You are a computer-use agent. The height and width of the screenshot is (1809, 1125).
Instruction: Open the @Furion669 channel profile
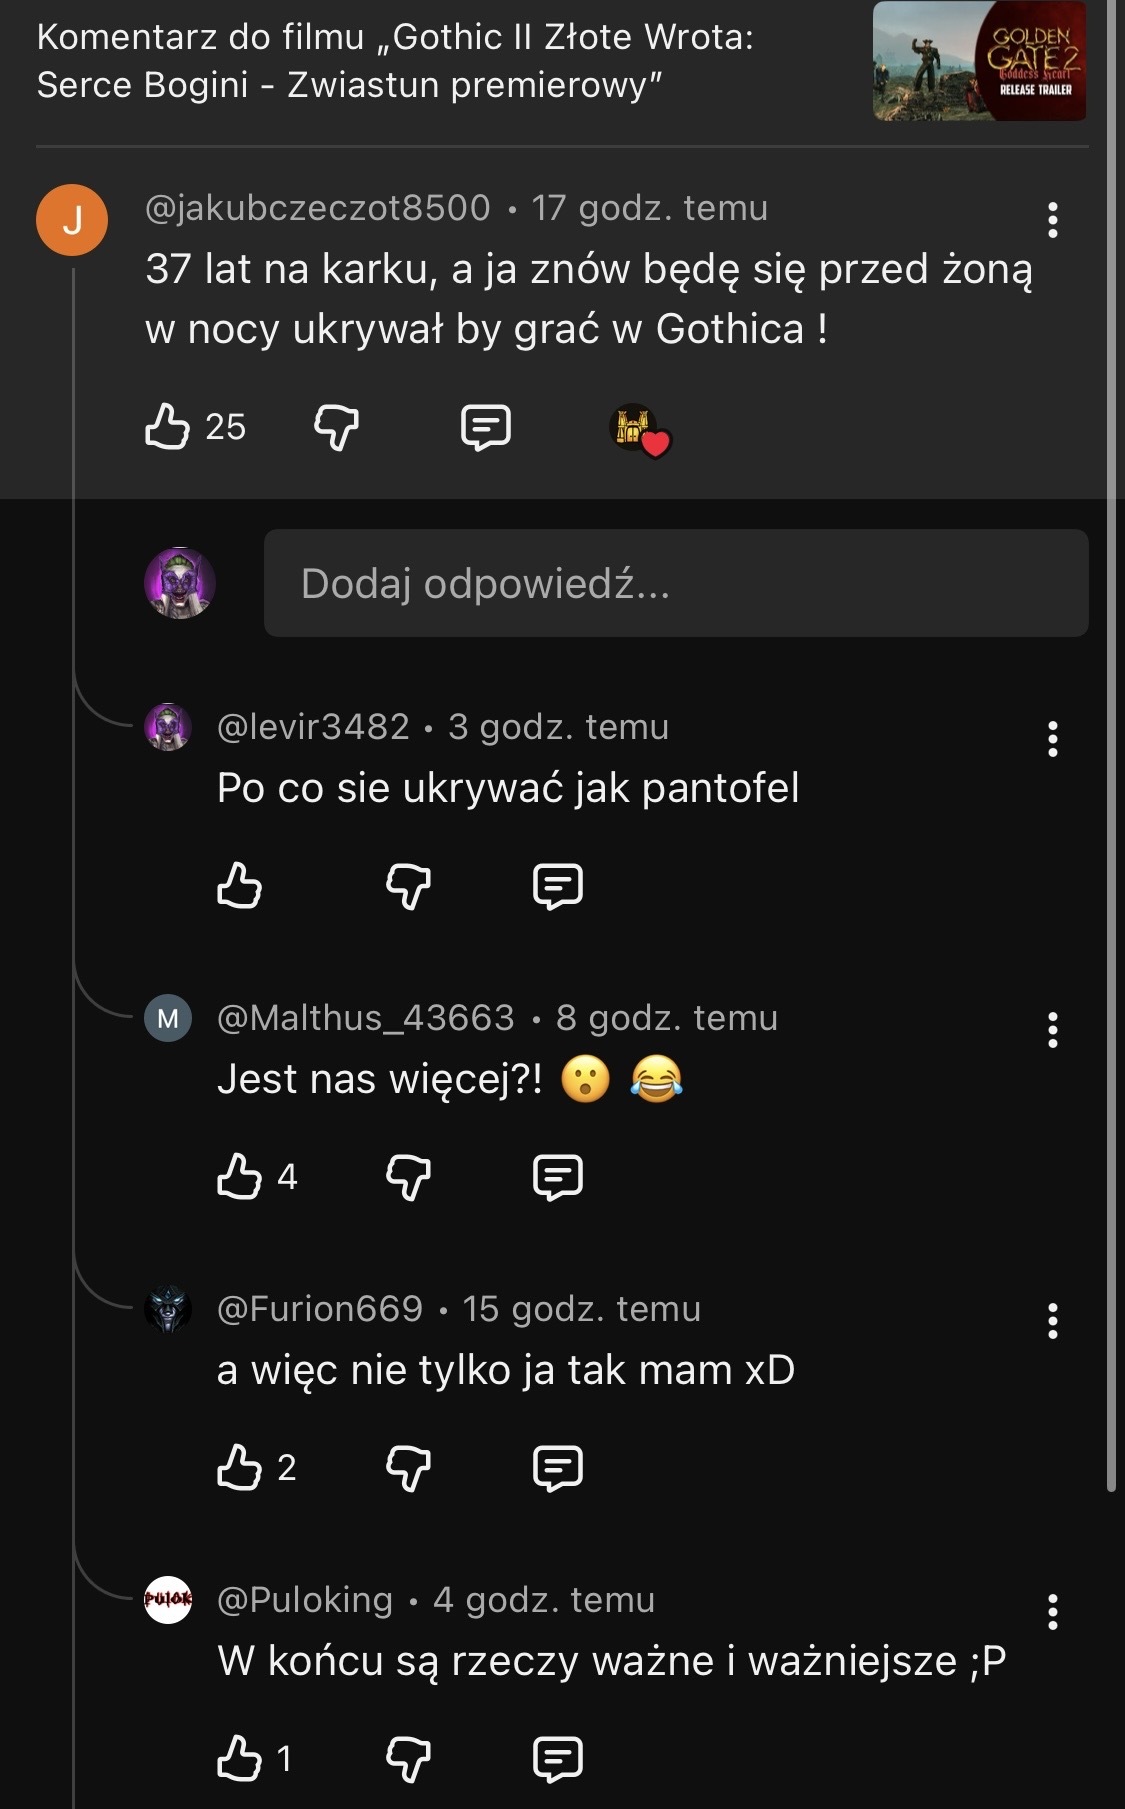(168, 1309)
